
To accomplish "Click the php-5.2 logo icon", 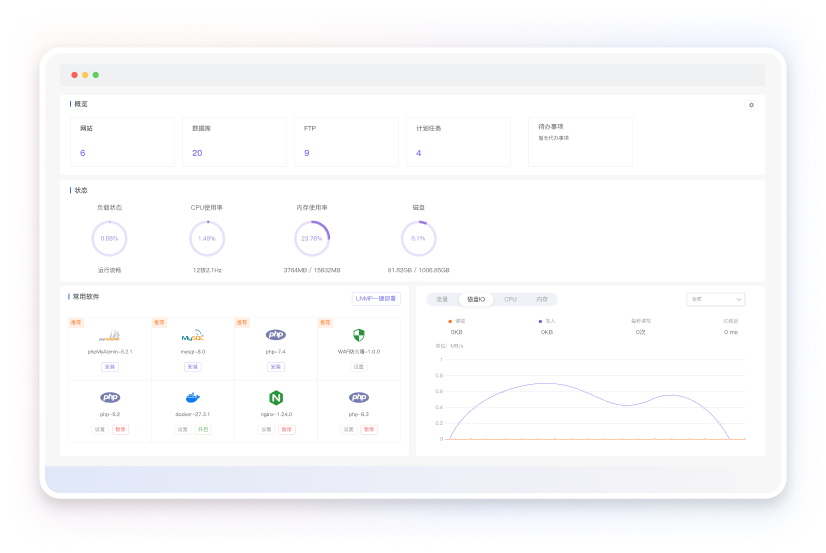I will [110, 397].
